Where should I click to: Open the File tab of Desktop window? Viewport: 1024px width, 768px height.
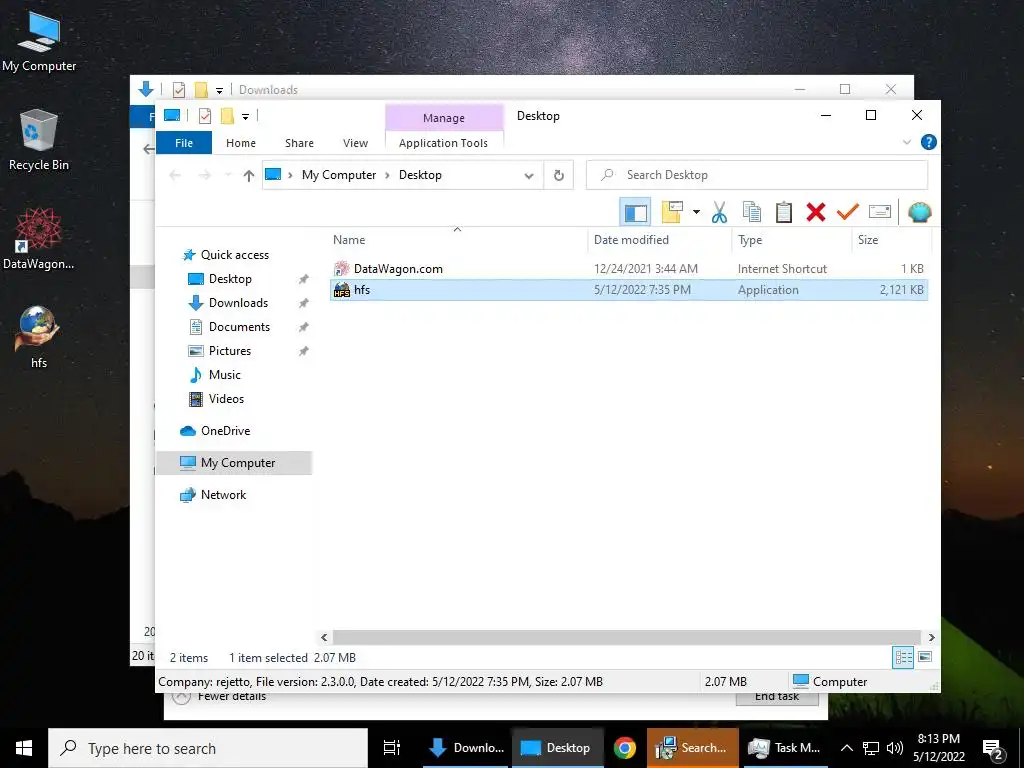184,143
